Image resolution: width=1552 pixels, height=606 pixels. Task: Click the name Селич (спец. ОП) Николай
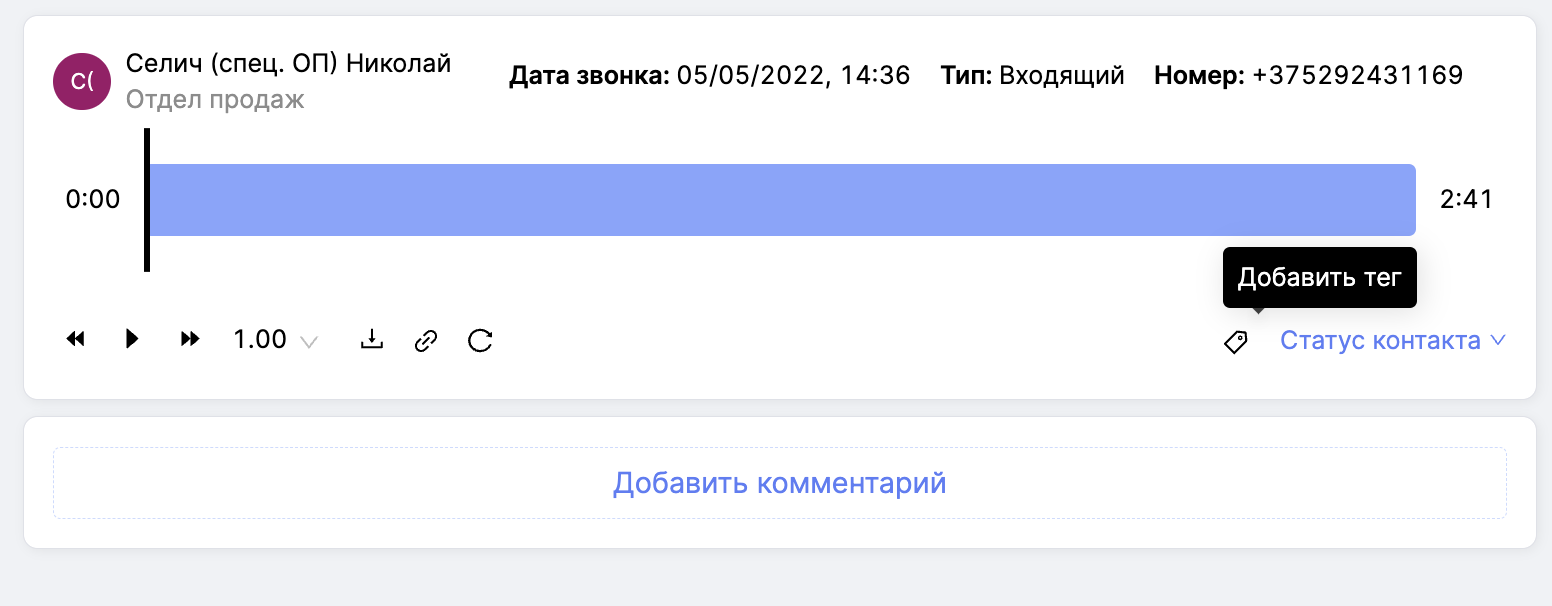(x=288, y=64)
